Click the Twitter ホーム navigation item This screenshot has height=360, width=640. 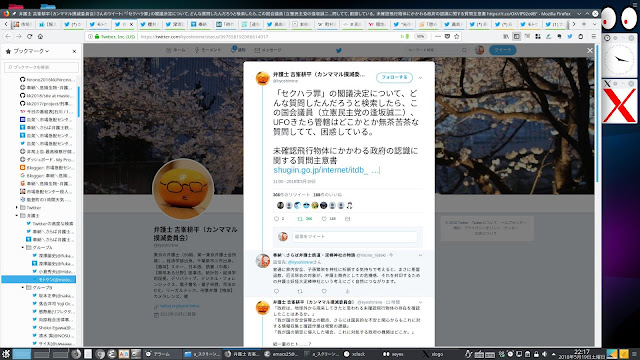pos(176,50)
